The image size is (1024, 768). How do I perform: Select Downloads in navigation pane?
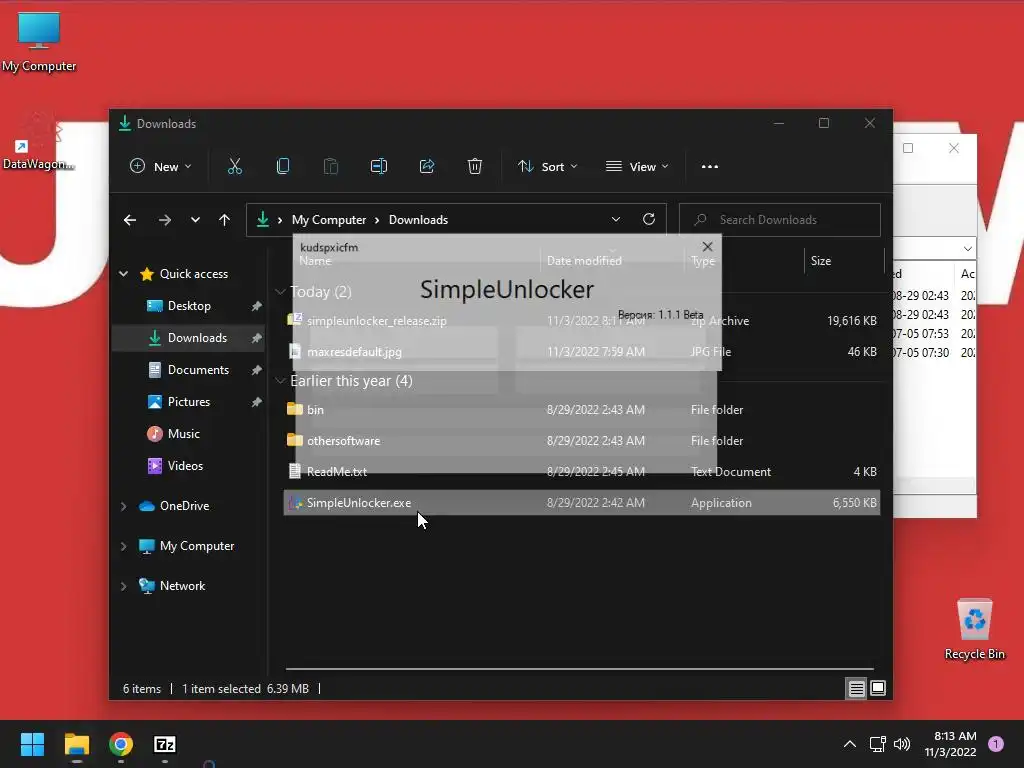click(189, 338)
